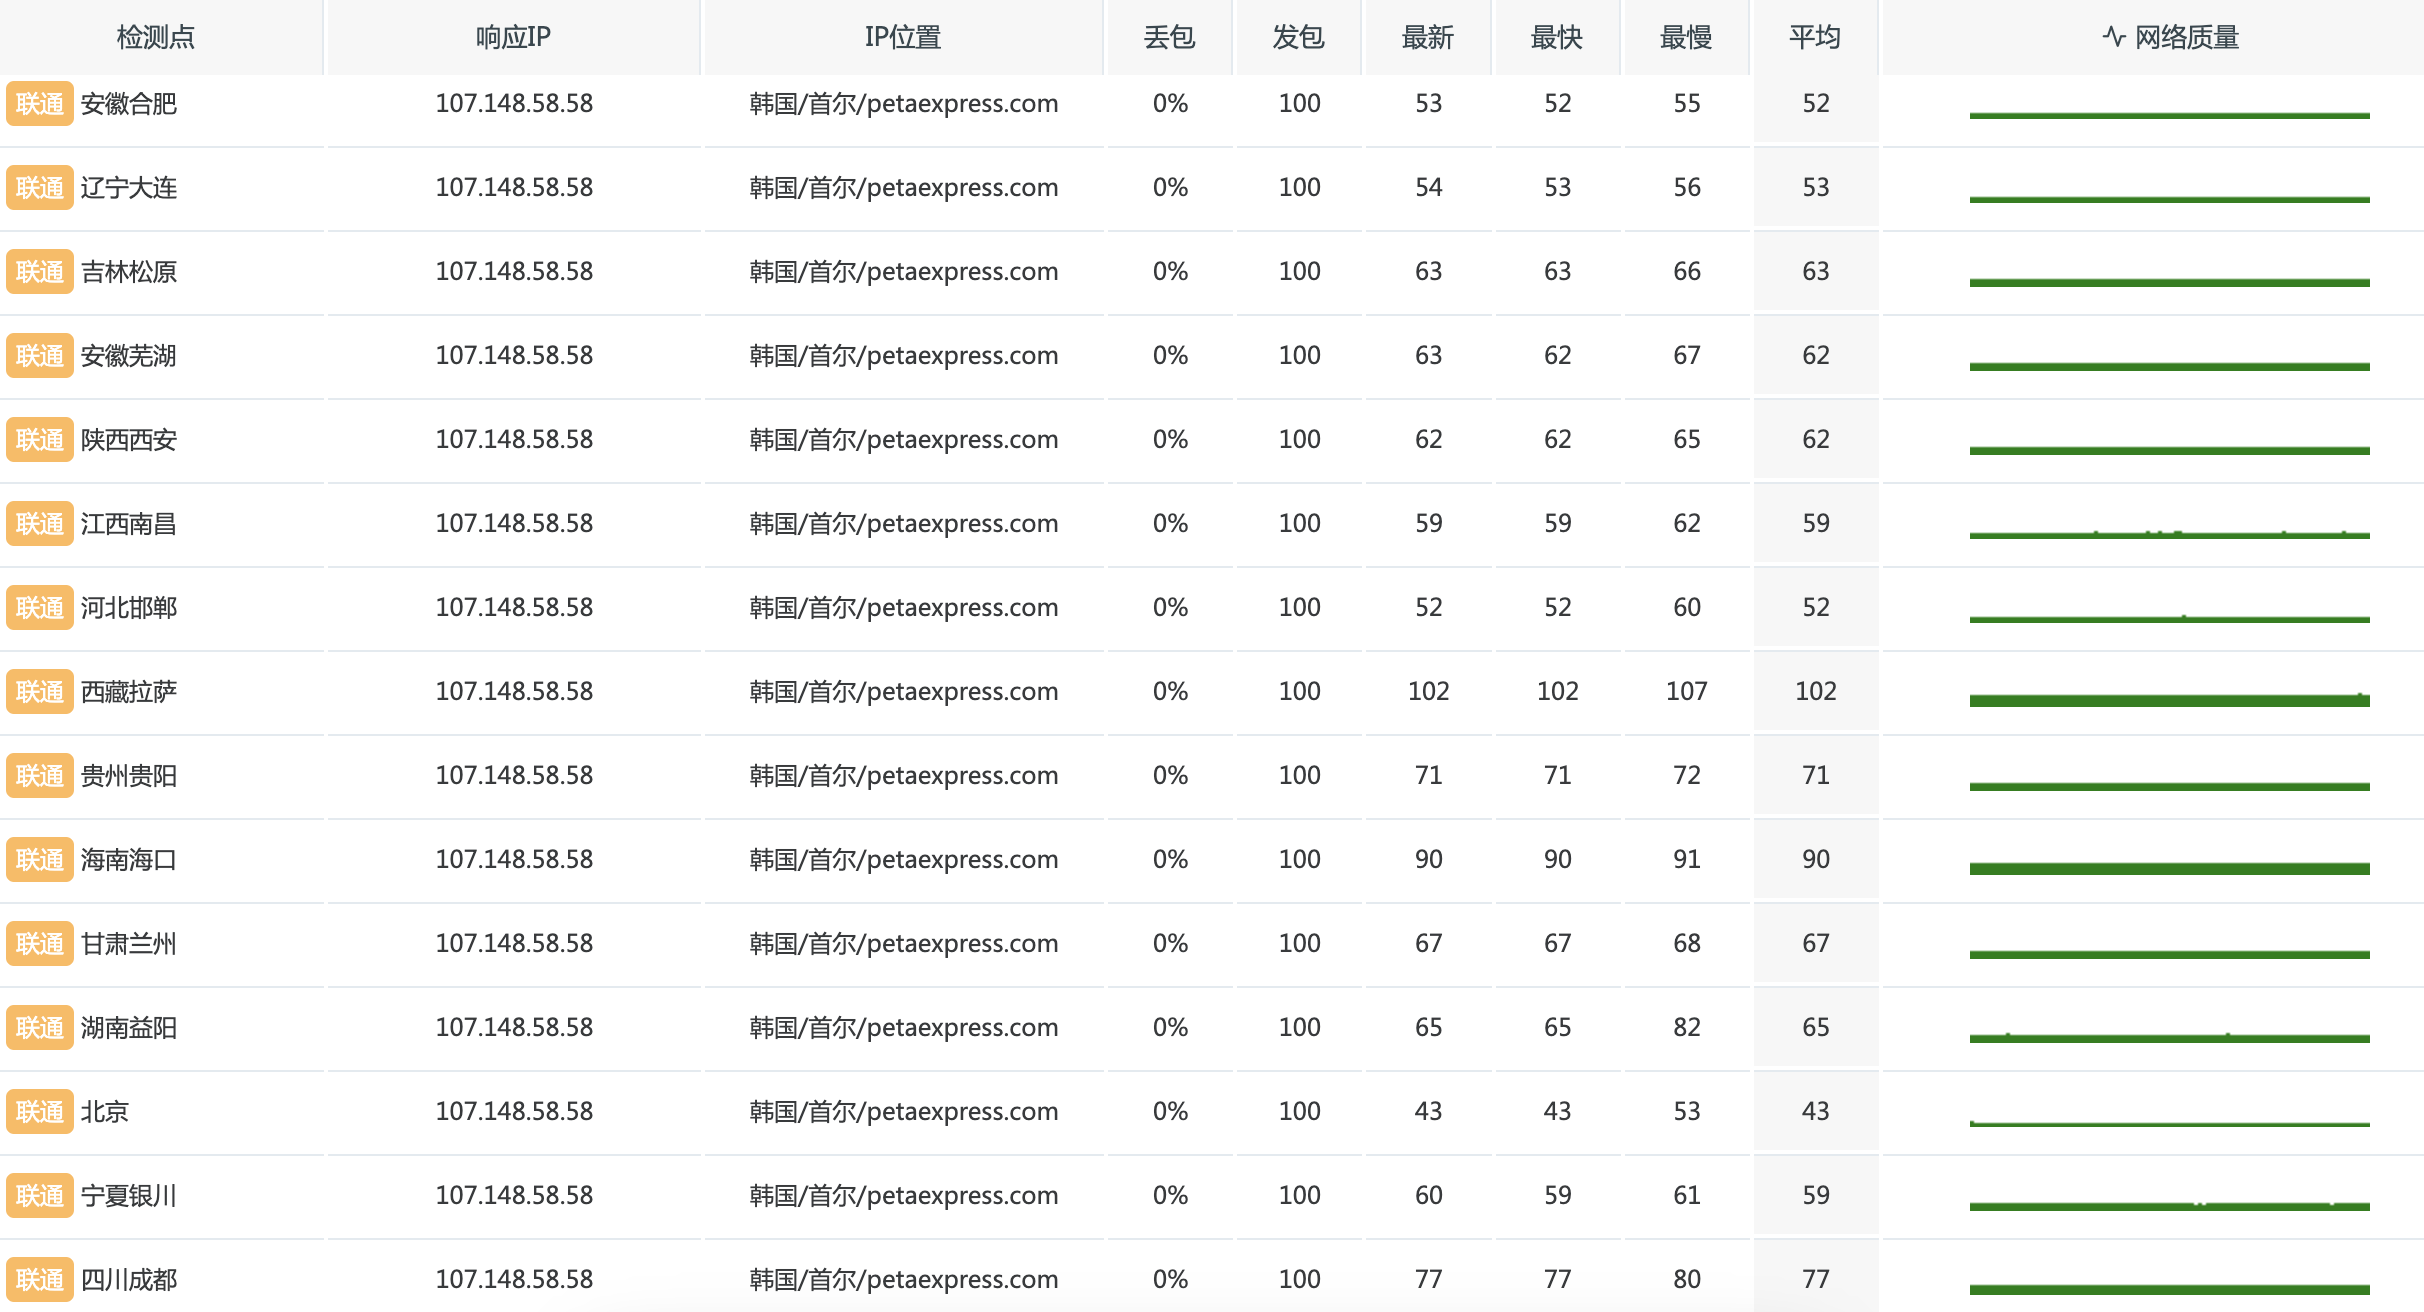
Task: Click the 最快 column header
Action: pyautogui.click(x=1556, y=37)
